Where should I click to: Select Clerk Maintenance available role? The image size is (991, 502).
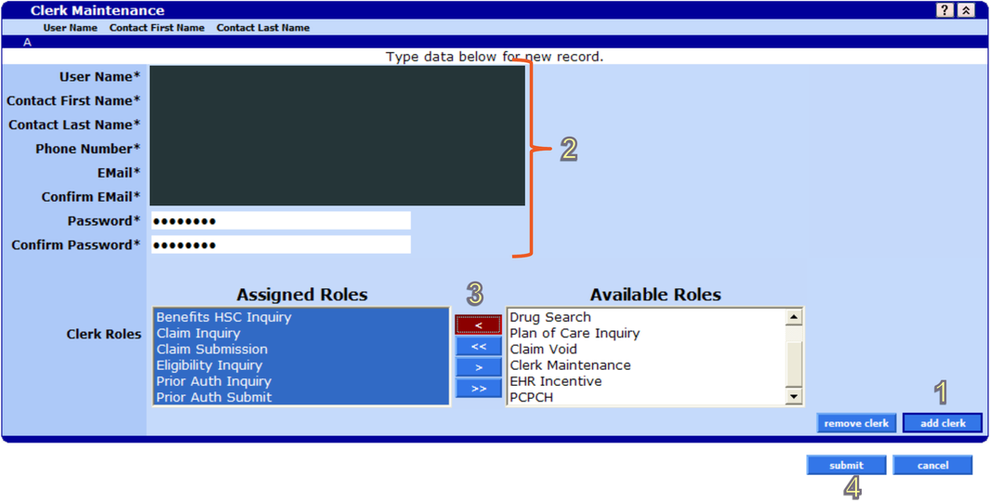tap(645, 365)
